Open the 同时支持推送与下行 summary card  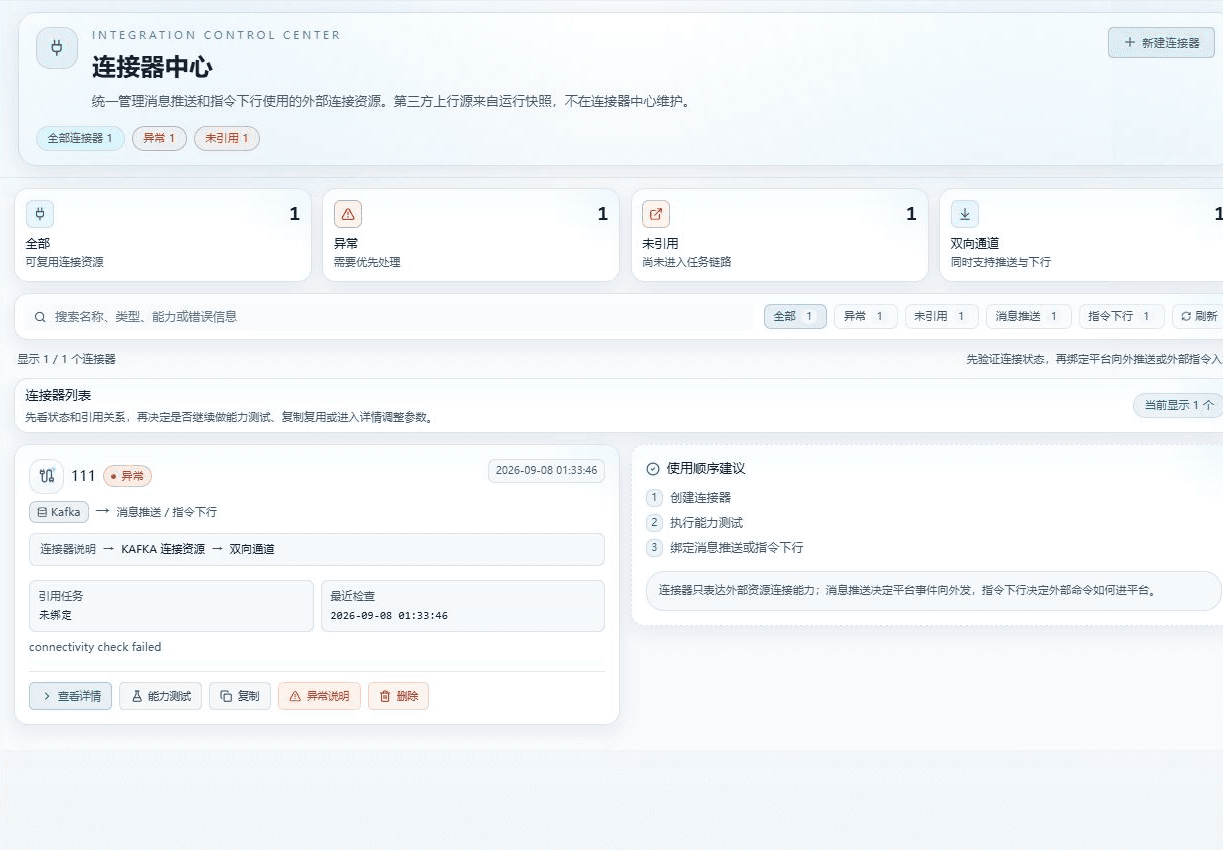click(1081, 236)
